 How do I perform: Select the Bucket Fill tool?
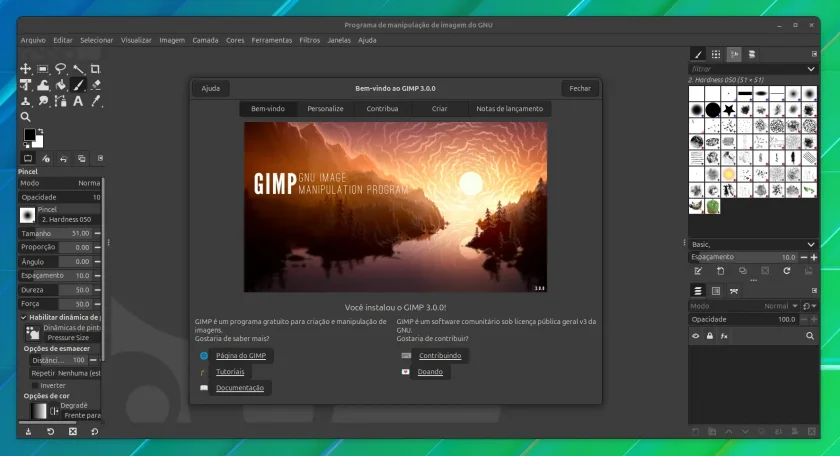coord(61,85)
